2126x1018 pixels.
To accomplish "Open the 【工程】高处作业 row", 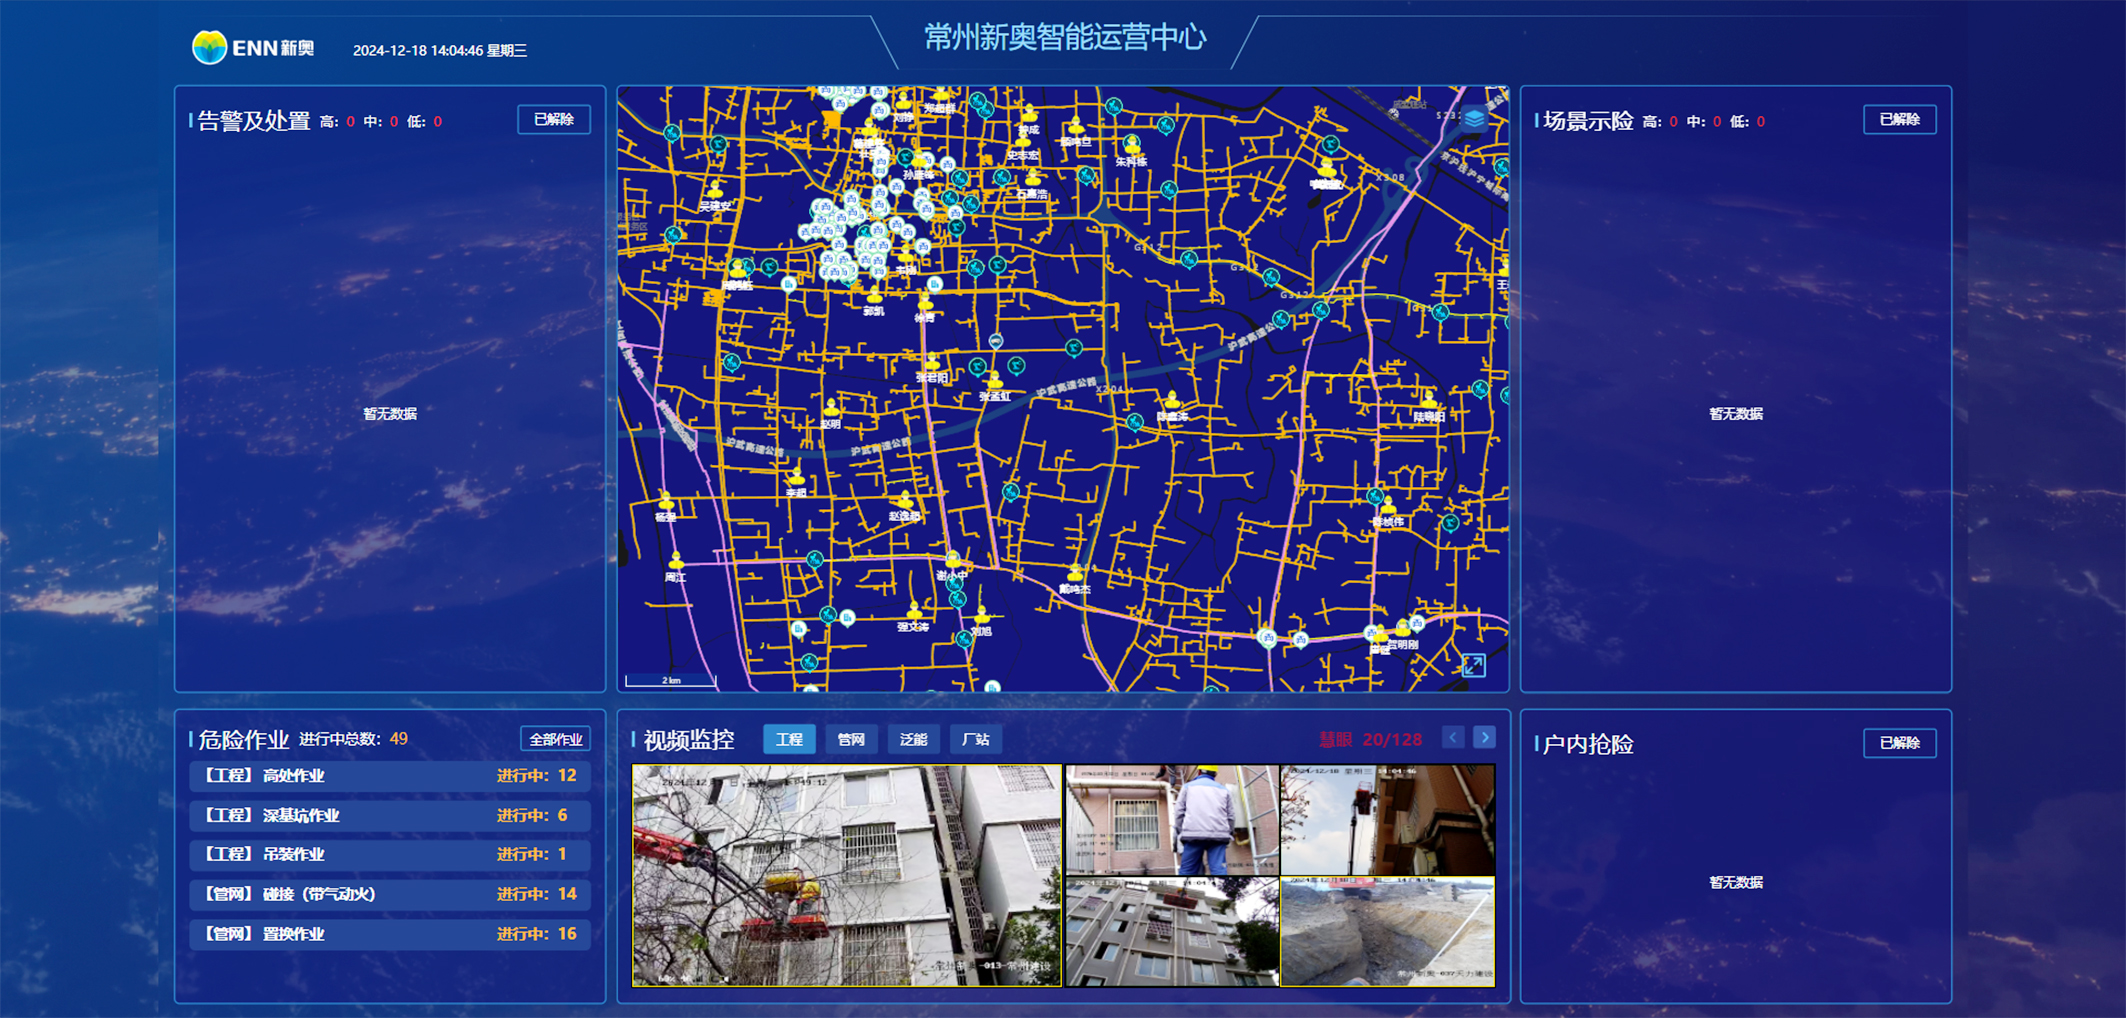I will [x=390, y=776].
